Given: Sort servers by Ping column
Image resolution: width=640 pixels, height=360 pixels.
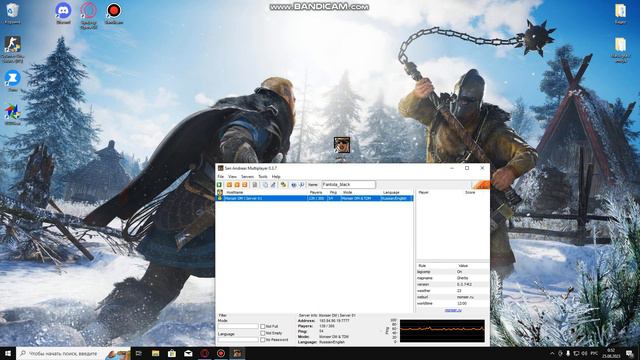Looking at the screenshot, I should [x=333, y=192].
